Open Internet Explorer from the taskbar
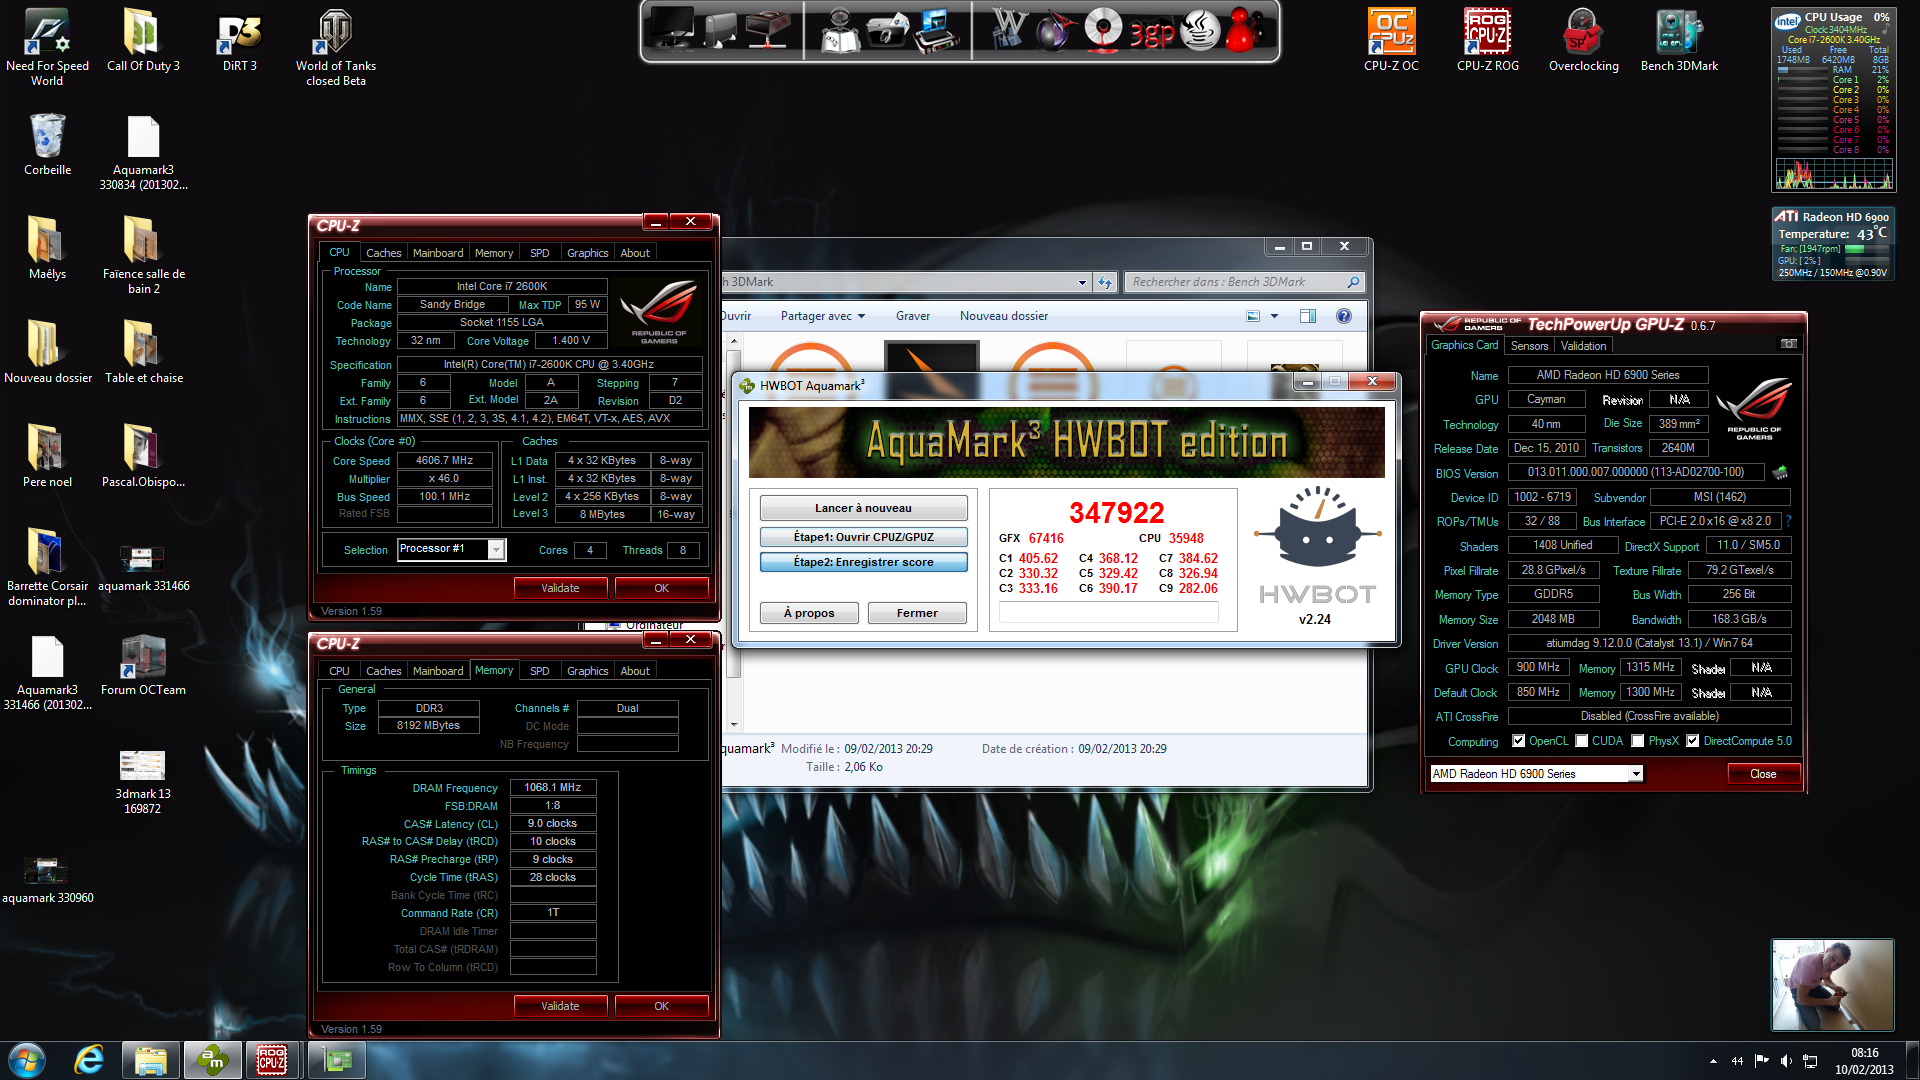Image resolution: width=1920 pixels, height=1080 pixels. pos(89,1060)
